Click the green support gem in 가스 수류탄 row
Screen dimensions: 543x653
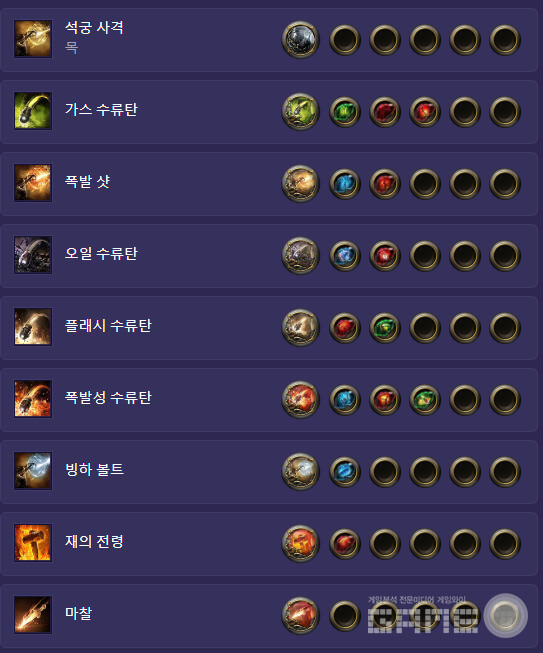point(345,112)
